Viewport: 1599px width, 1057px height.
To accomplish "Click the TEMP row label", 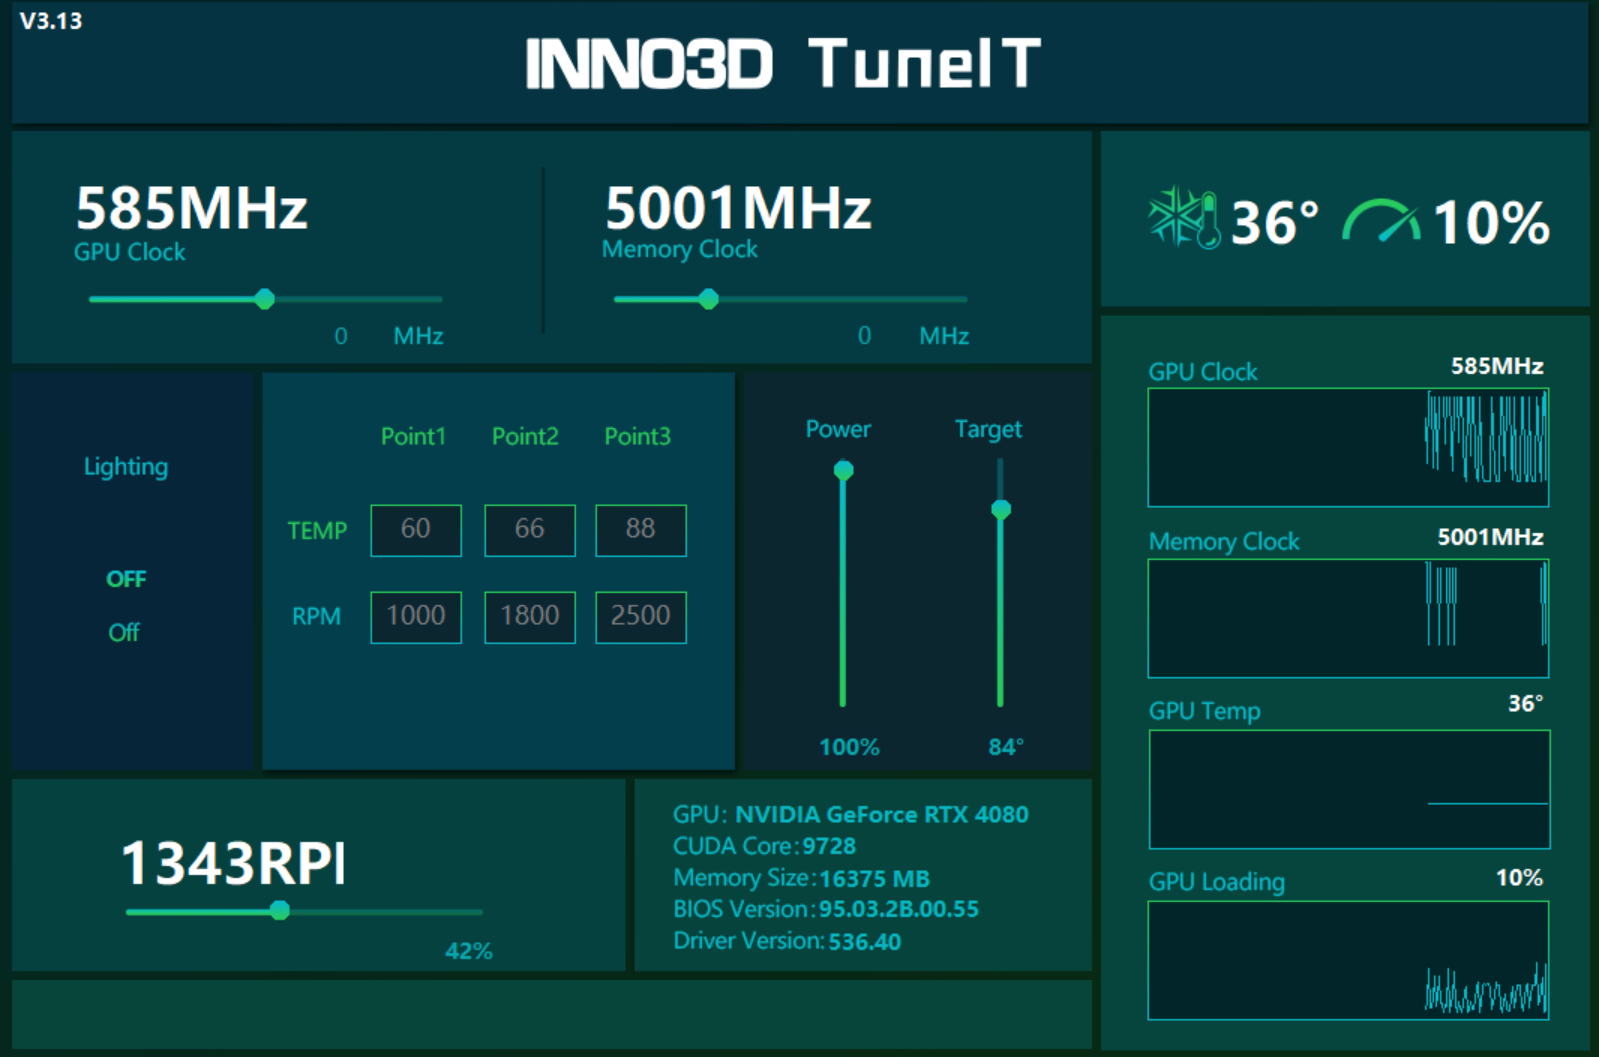I will [x=317, y=531].
